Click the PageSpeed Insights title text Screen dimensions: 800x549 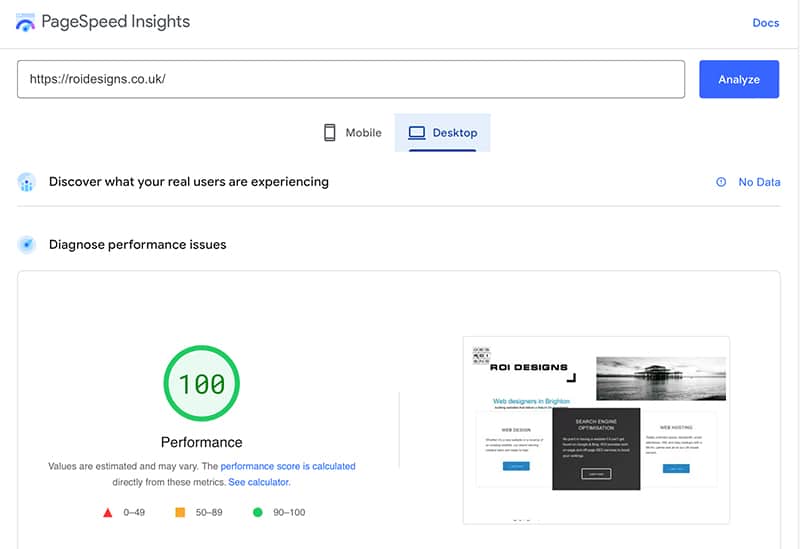115,22
